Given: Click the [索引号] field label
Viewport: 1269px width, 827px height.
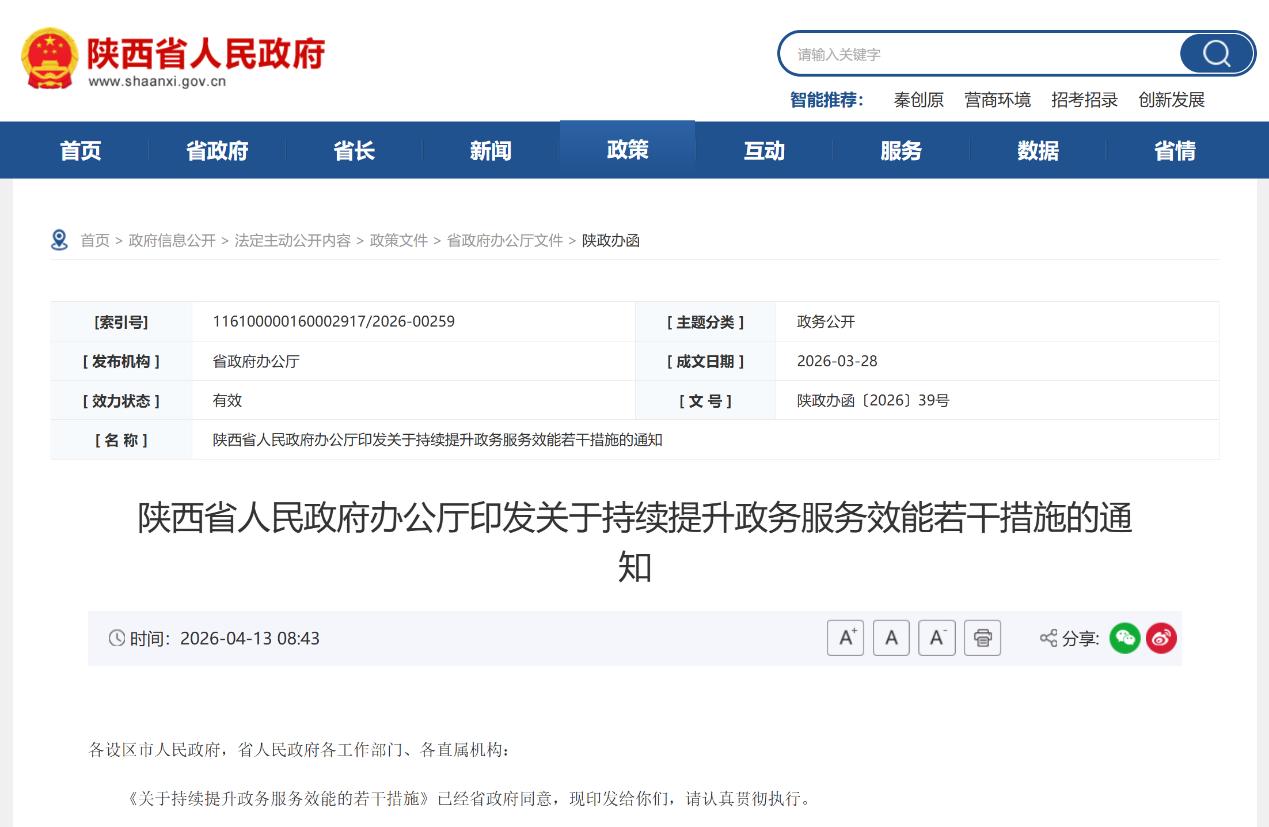Looking at the screenshot, I should click(x=121, y=322).
